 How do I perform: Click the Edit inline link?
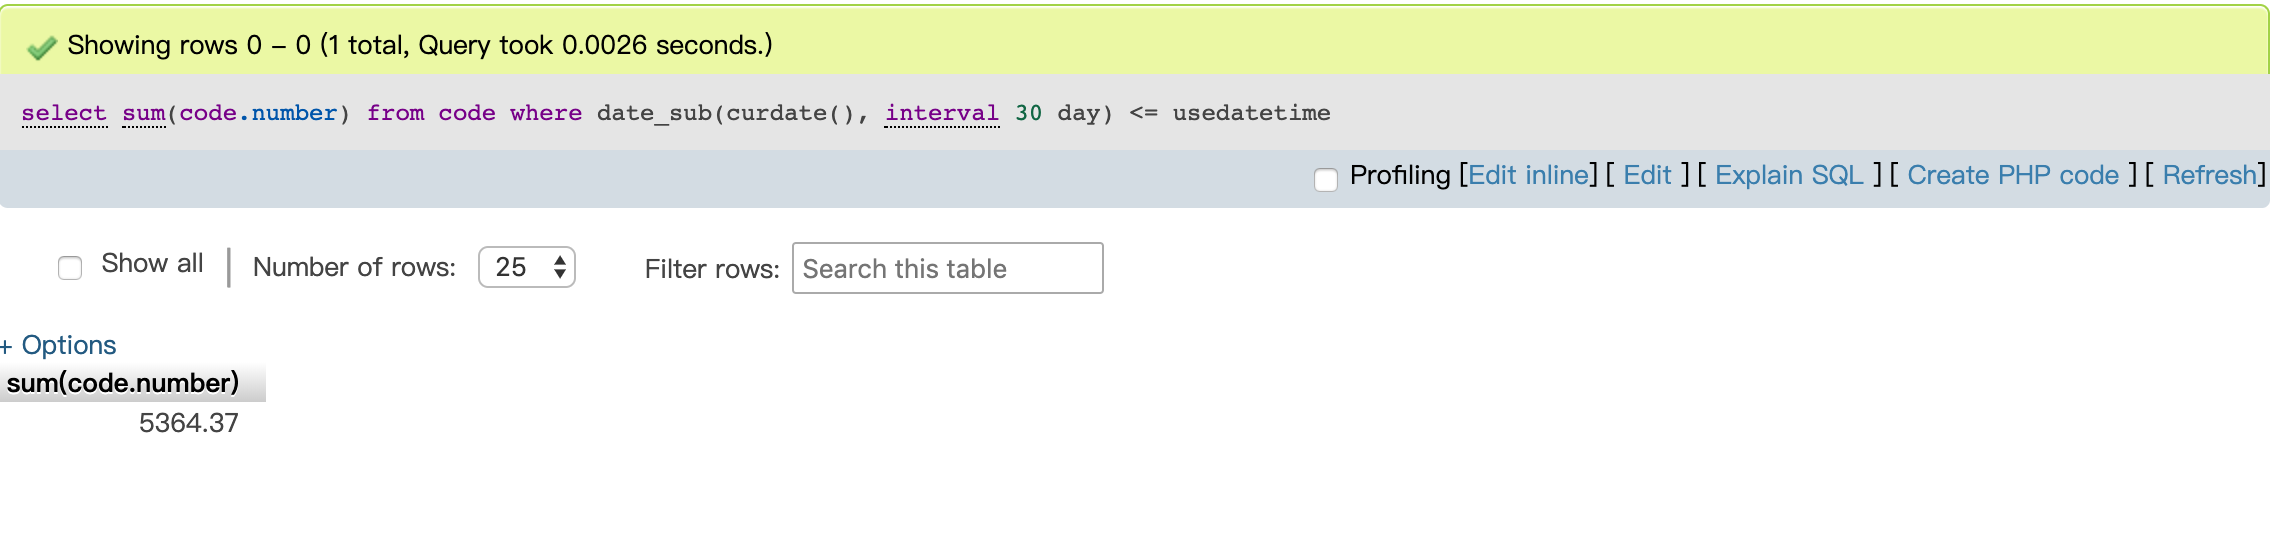pyautogui.click(x=1528, y=175)
